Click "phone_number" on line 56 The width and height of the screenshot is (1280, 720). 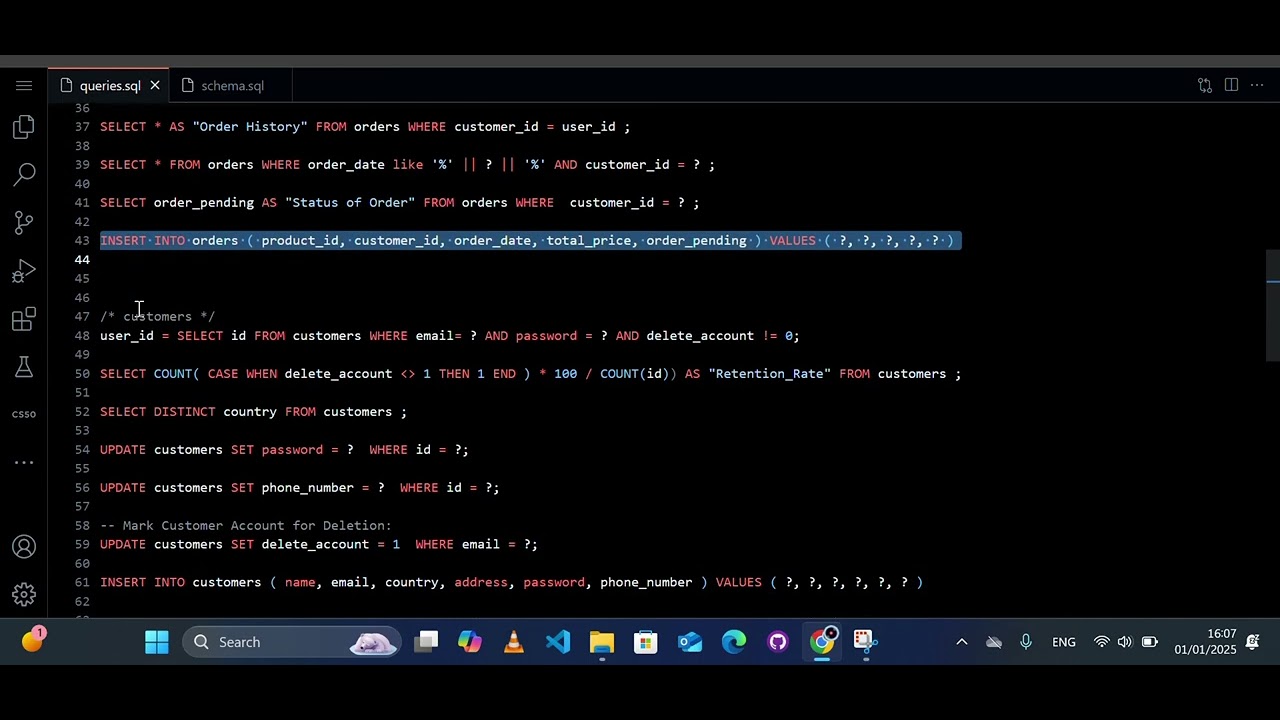pyautogui.click(x=308, y=488)
